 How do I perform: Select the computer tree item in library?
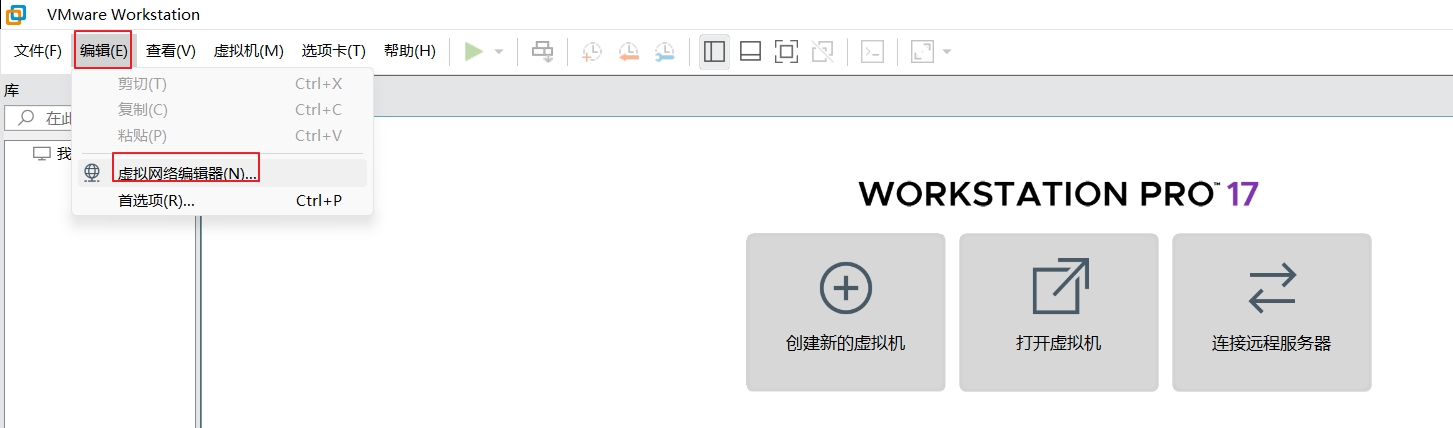click(x=52, y=154)
